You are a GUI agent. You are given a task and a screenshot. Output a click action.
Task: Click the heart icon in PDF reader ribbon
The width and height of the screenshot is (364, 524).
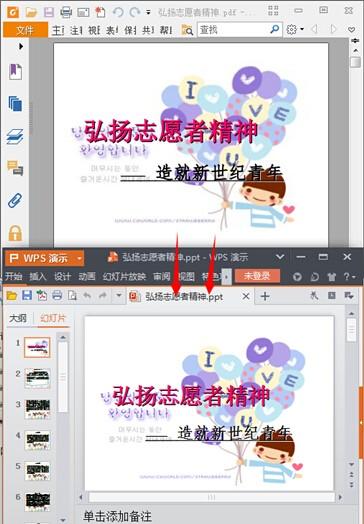point(351,30)
